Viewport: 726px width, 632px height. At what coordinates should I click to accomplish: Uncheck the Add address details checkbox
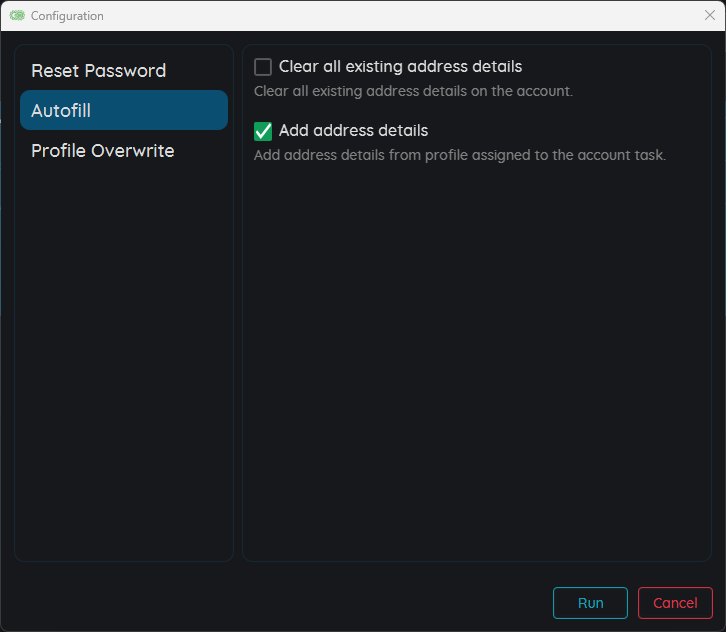(263, 131)
